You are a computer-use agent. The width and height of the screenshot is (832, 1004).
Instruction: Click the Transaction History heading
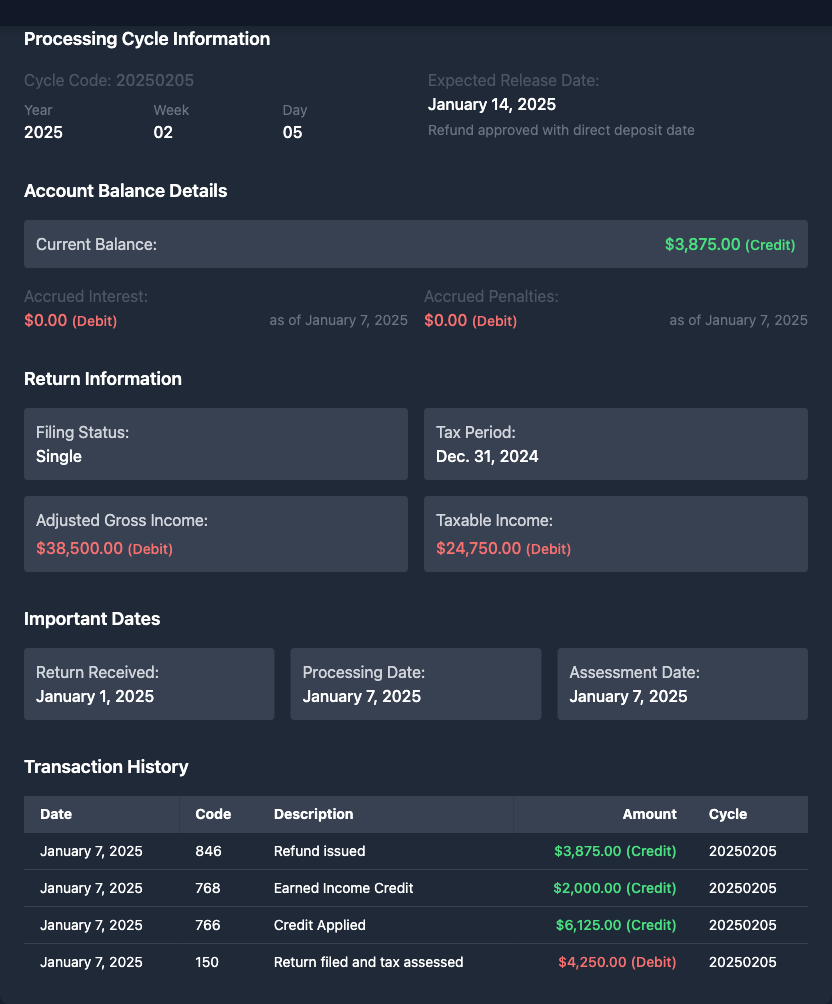point(106,767)
